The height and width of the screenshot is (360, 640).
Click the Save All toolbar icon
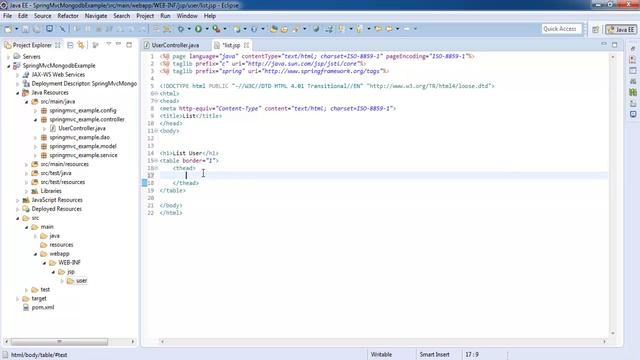(37, 29)
